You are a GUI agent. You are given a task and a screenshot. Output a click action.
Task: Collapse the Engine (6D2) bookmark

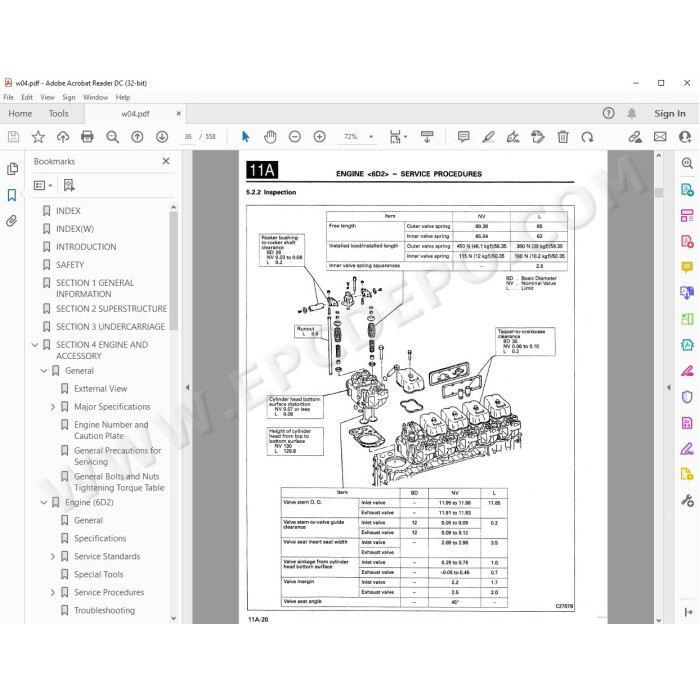(x=44, y=502)
